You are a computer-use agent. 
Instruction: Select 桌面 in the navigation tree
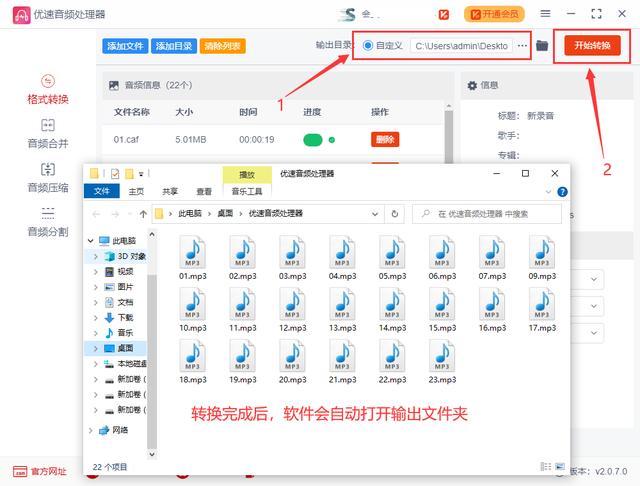(125, 348)
